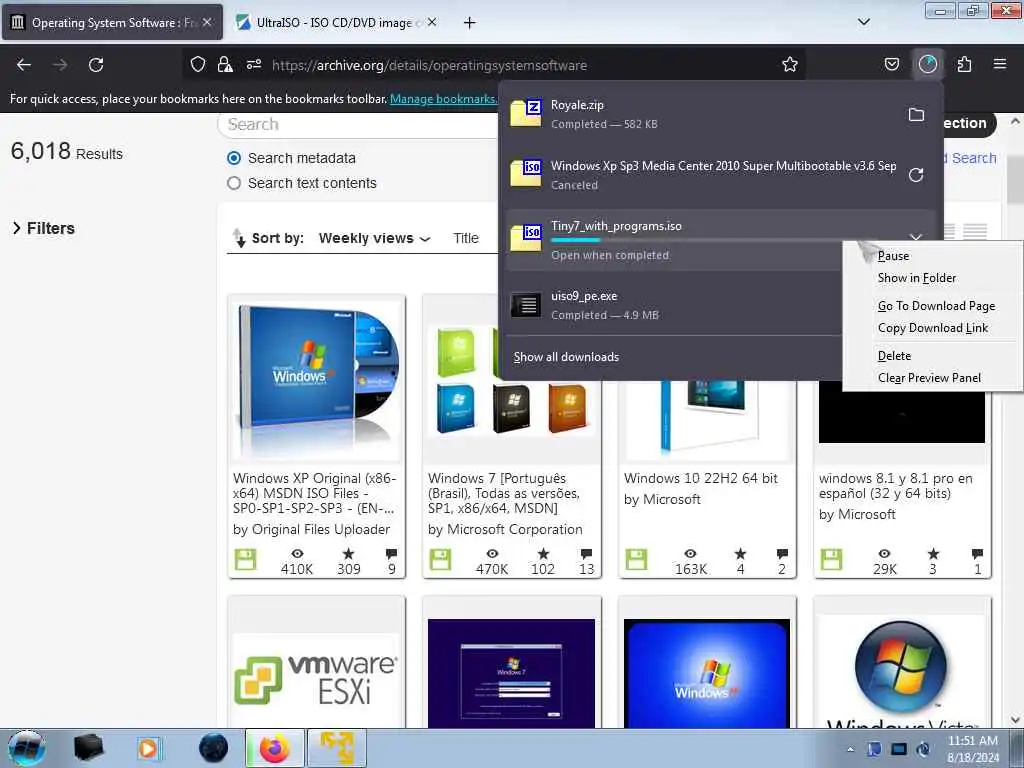Screen dimensions: 1024x768
Task: Open uiso9_pe.exe completed download entry
Action: coord(673,305)
